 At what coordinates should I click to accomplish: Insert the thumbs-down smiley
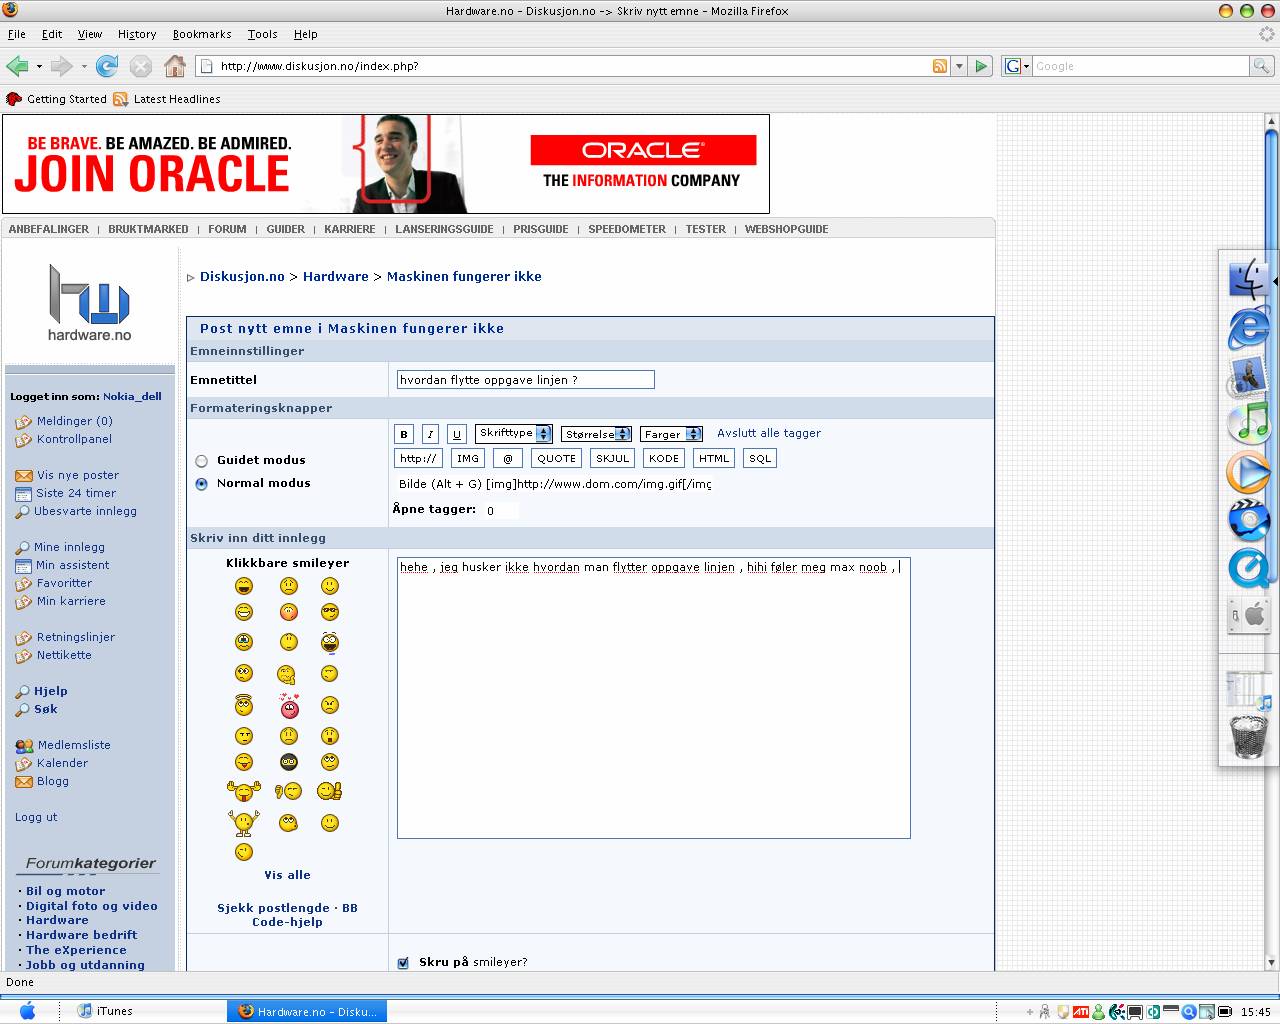click(288, 791)
